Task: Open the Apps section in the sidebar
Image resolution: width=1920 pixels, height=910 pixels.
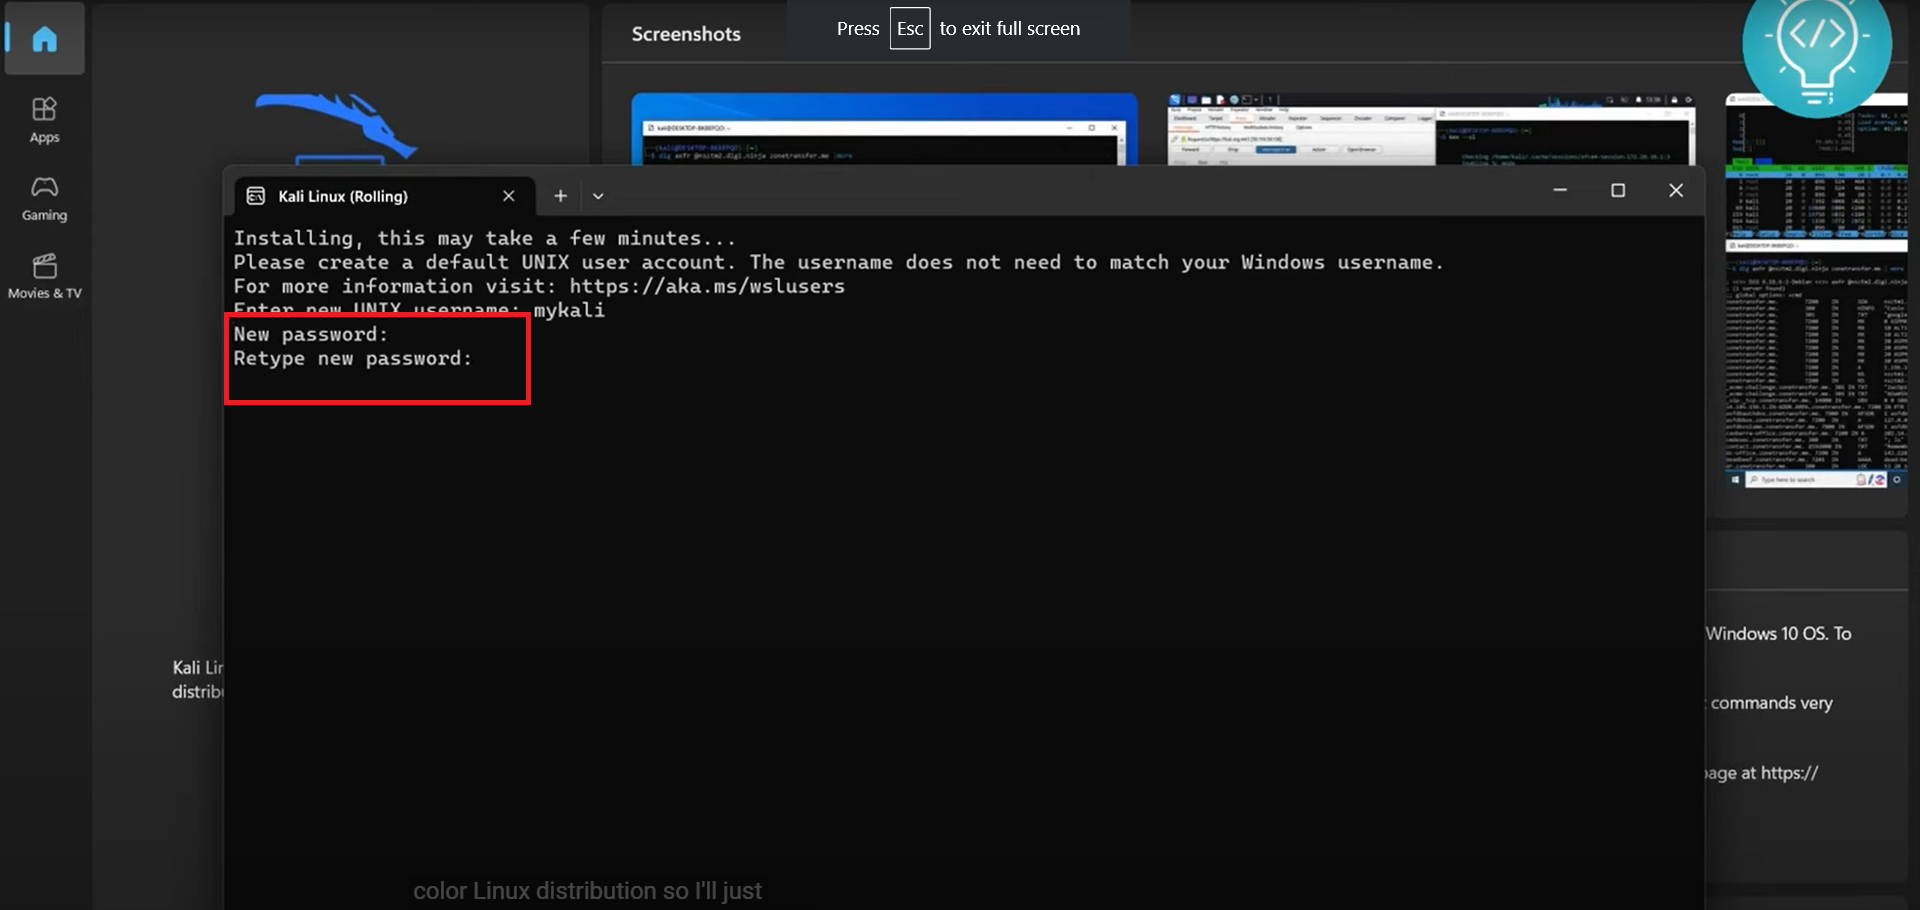Action: click(44, 118)
